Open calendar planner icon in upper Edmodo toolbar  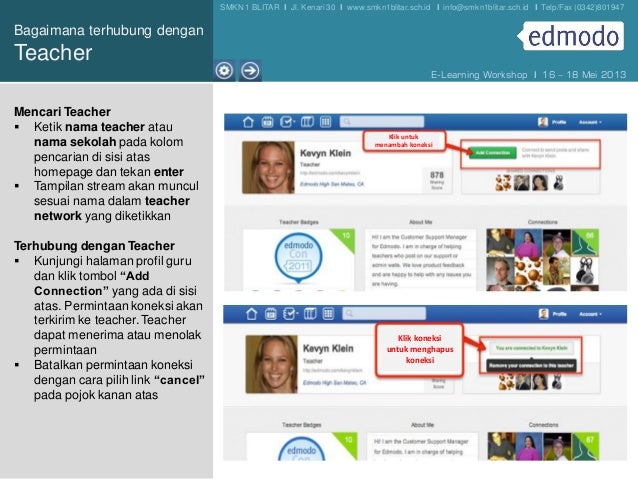(267, 122)
